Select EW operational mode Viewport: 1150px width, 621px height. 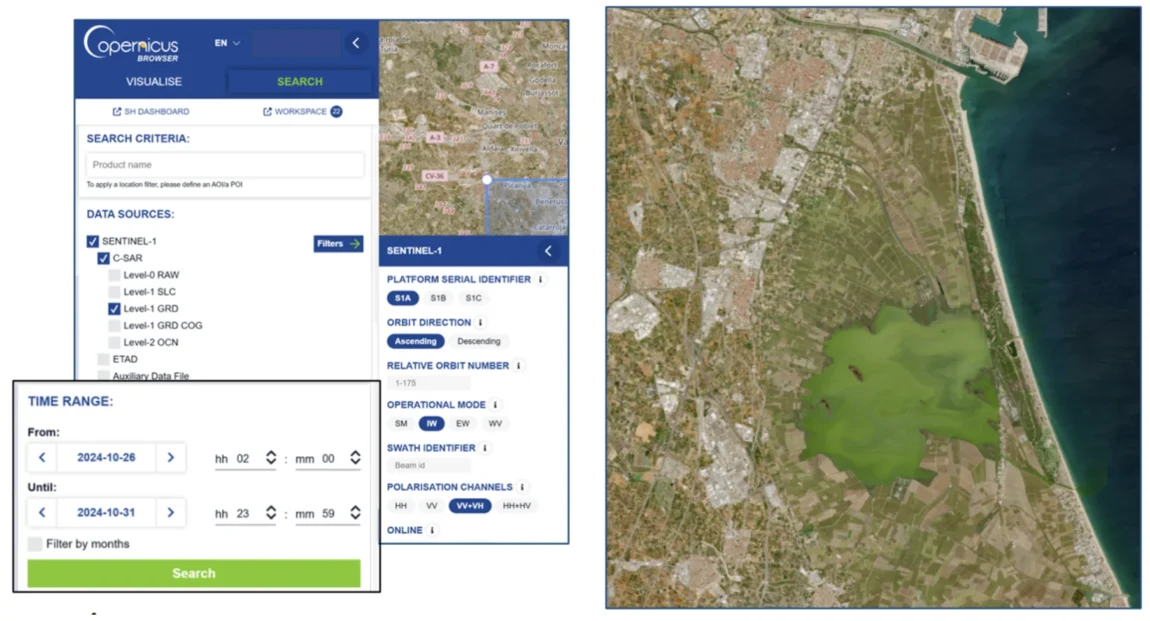463,424
